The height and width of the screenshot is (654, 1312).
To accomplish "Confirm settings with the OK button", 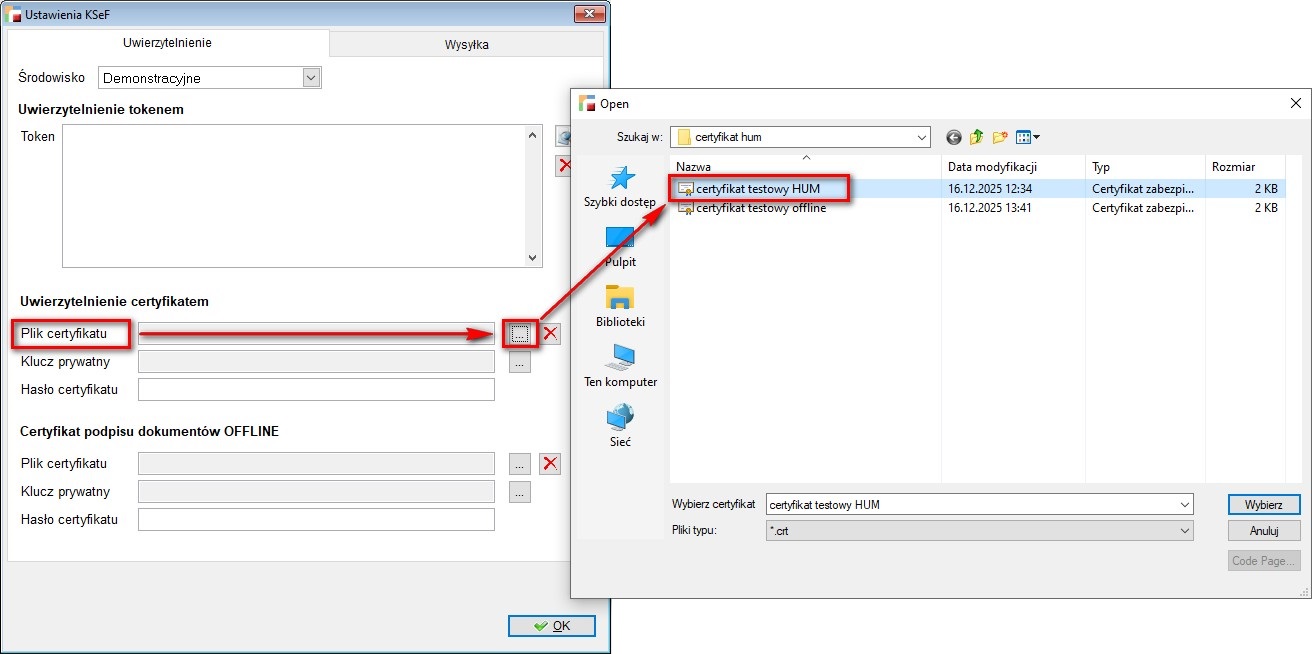I will (551, 626).
